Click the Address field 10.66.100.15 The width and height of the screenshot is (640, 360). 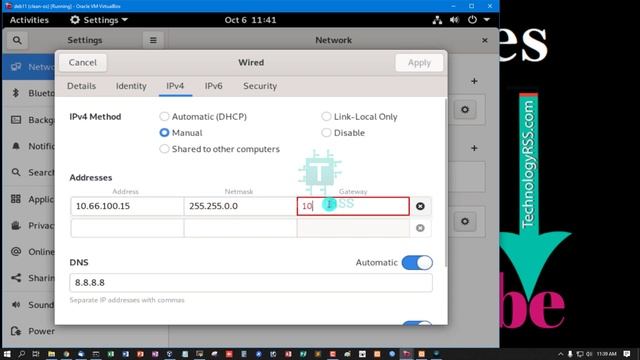[x=127, y=206]
